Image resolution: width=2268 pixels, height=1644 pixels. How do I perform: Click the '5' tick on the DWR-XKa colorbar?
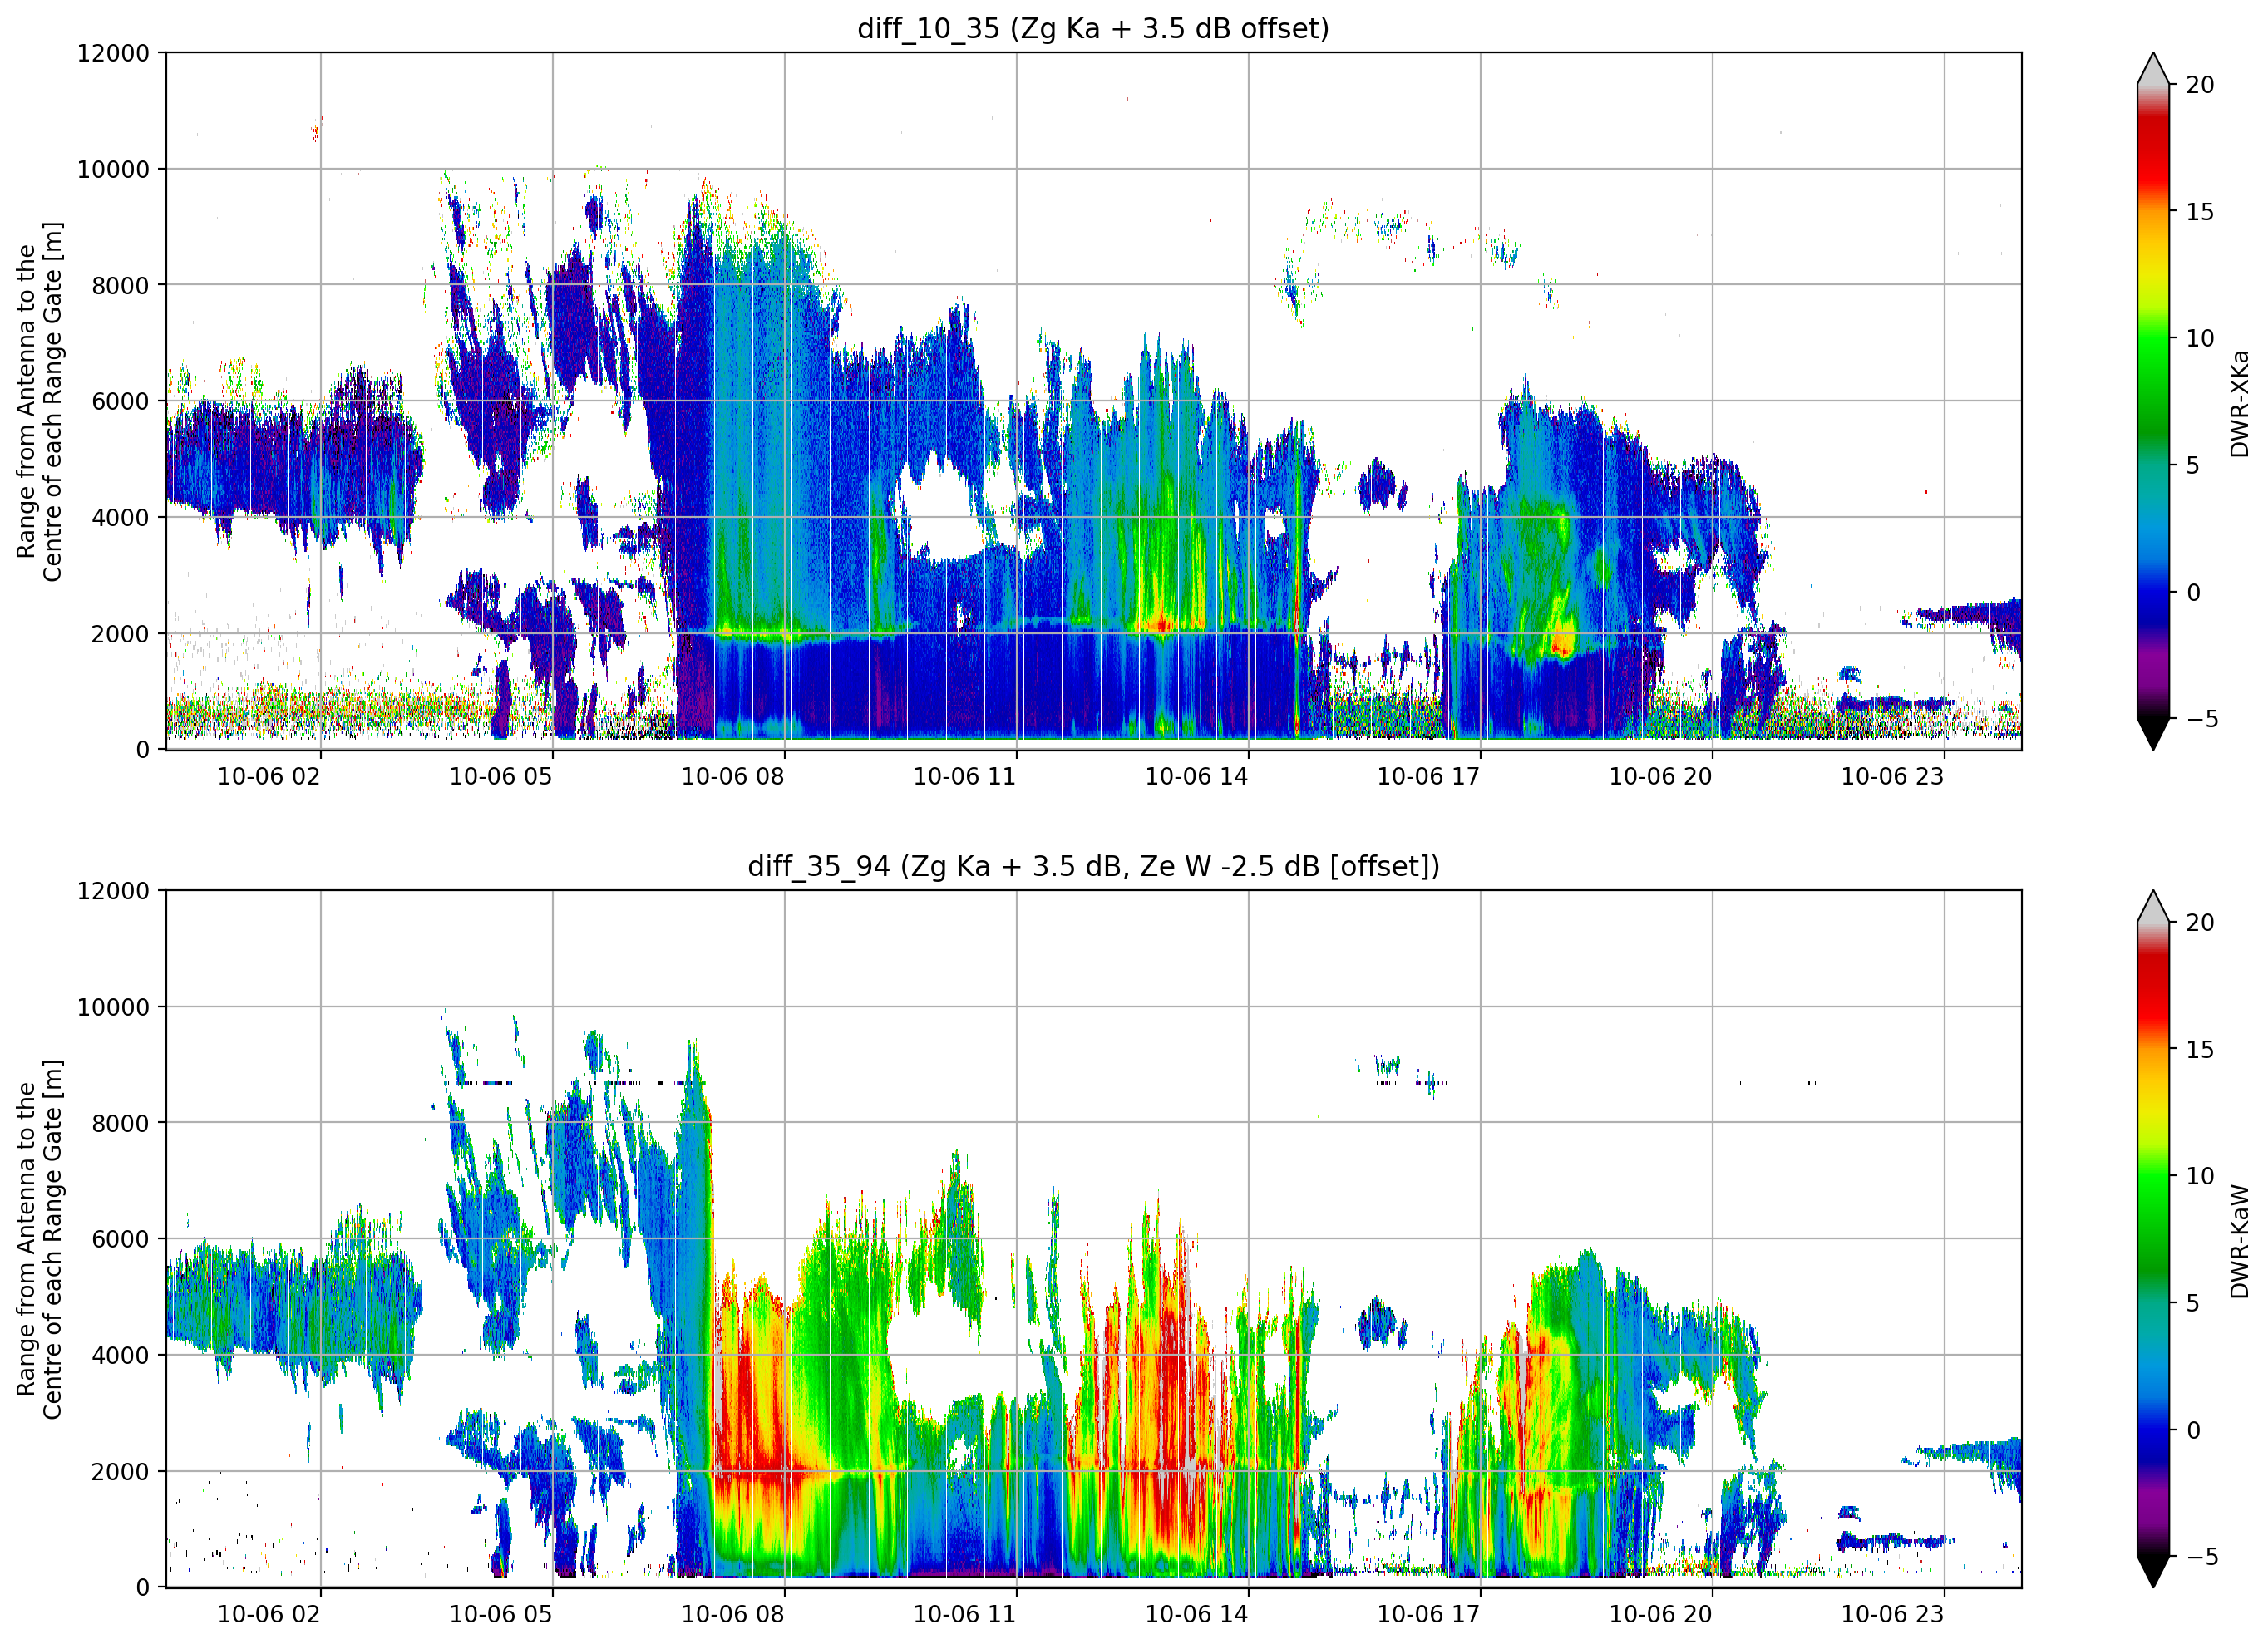[x=2192, y=465]
